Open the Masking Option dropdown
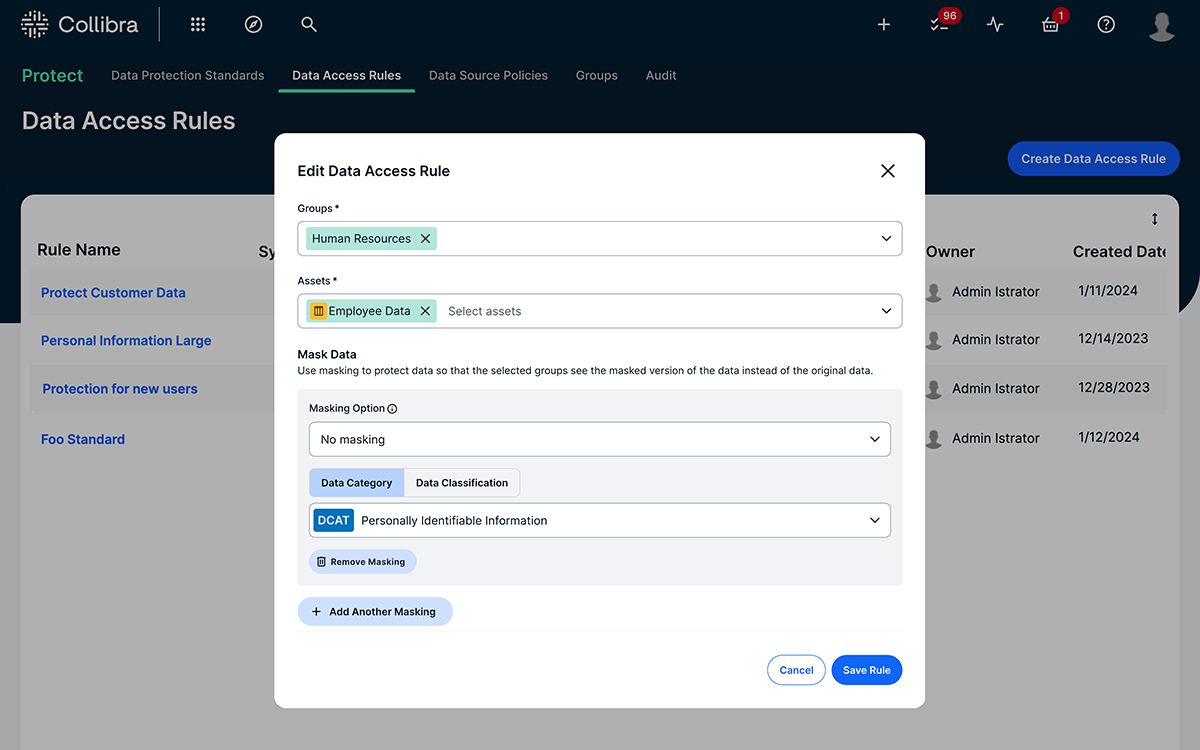 pyautogui.click(x=599, y=439)
